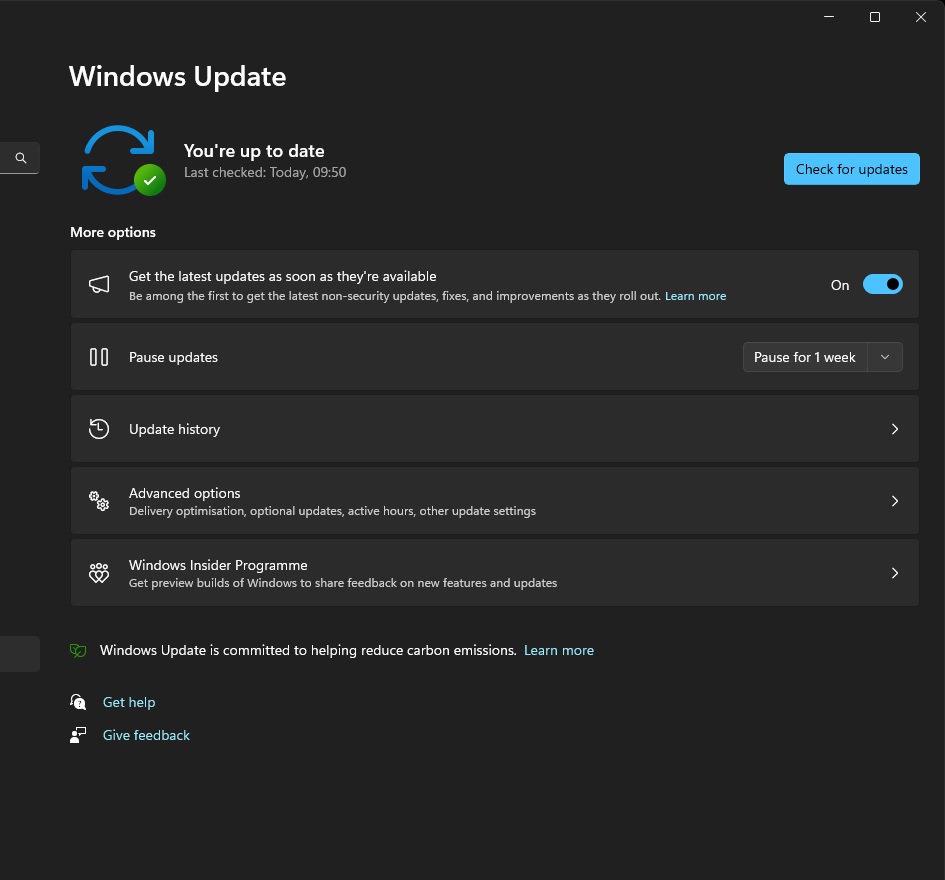Open Learn more link about carbon emissions
This screenshot has width=945, height=880.
(x=559, y=650)
